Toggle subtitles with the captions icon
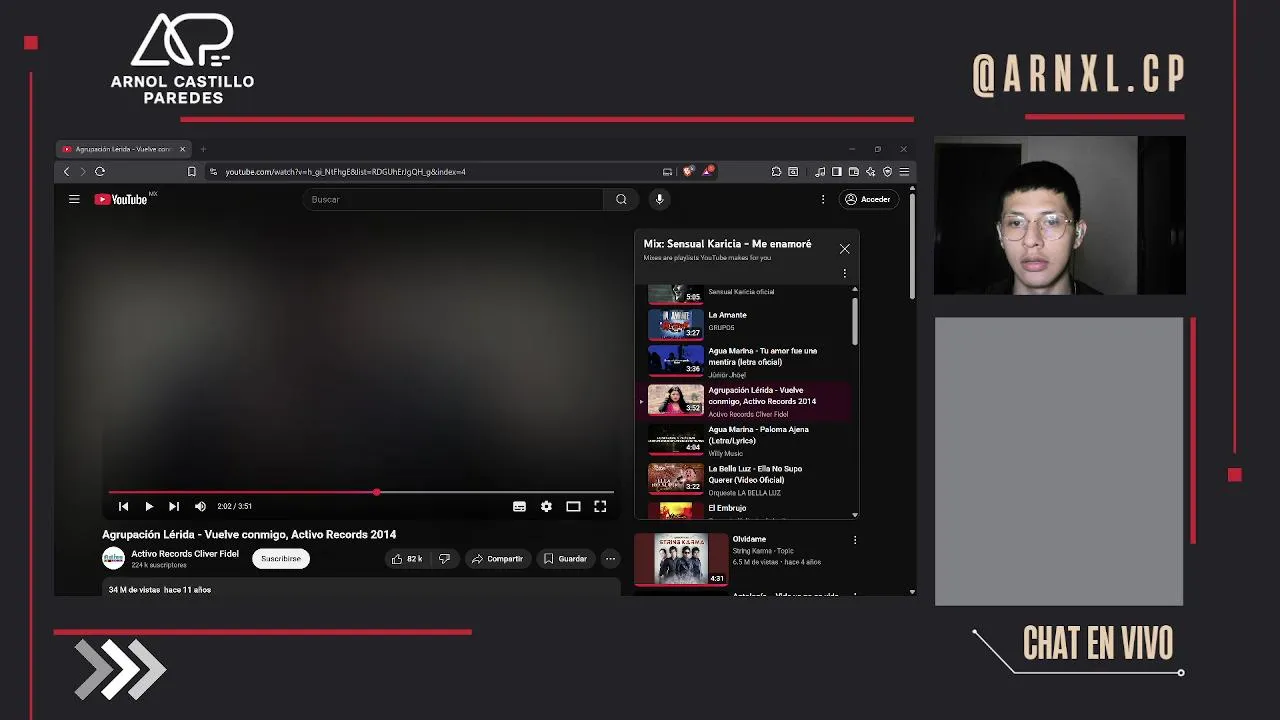The image size is (1280, 720). tap(519, 507)
